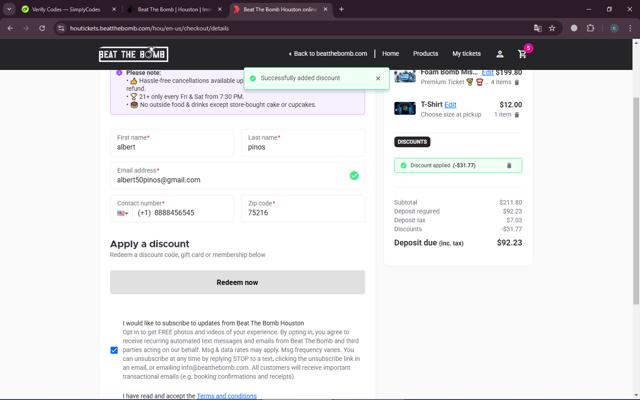This screenshot has width=640, height=400.
Task: Focus the Last name field
Action: [303, 142]
